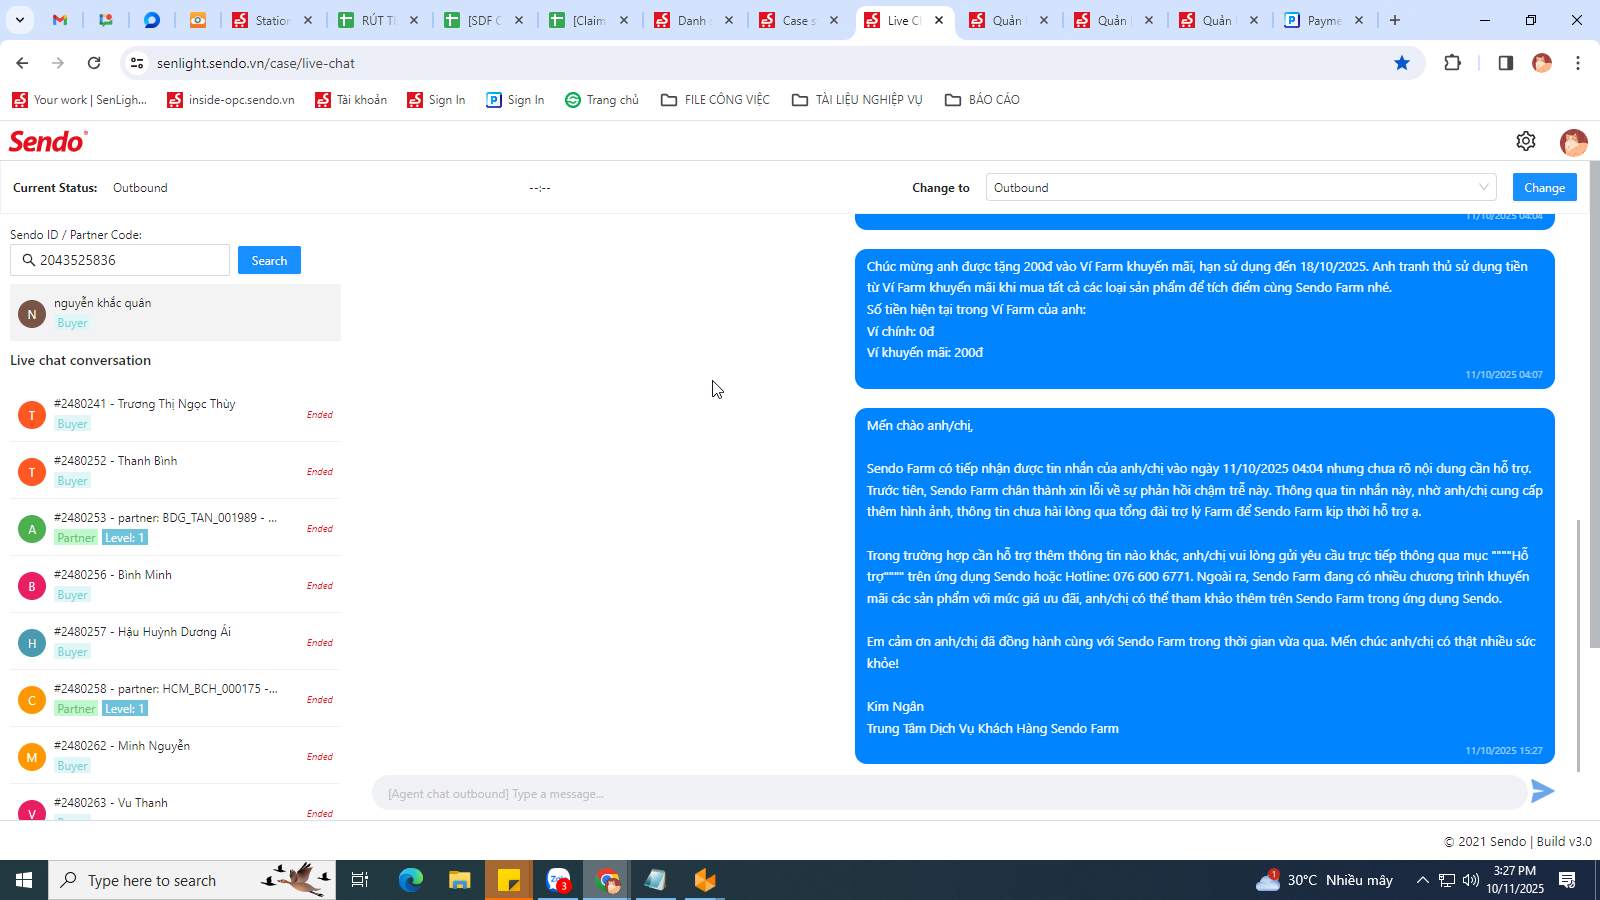Open conversation #2480262 - Minh Nguyễn
The height and width of the screenshot is (900, 1600).
click(175, 756)
